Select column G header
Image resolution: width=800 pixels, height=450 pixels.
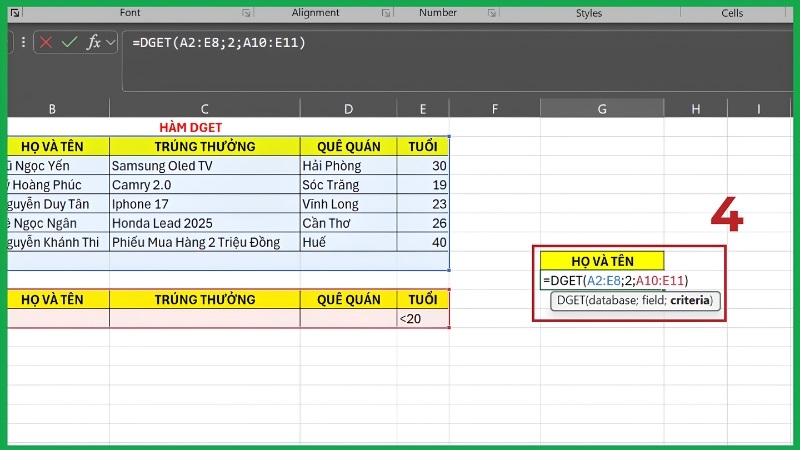[x=602, y=109]
